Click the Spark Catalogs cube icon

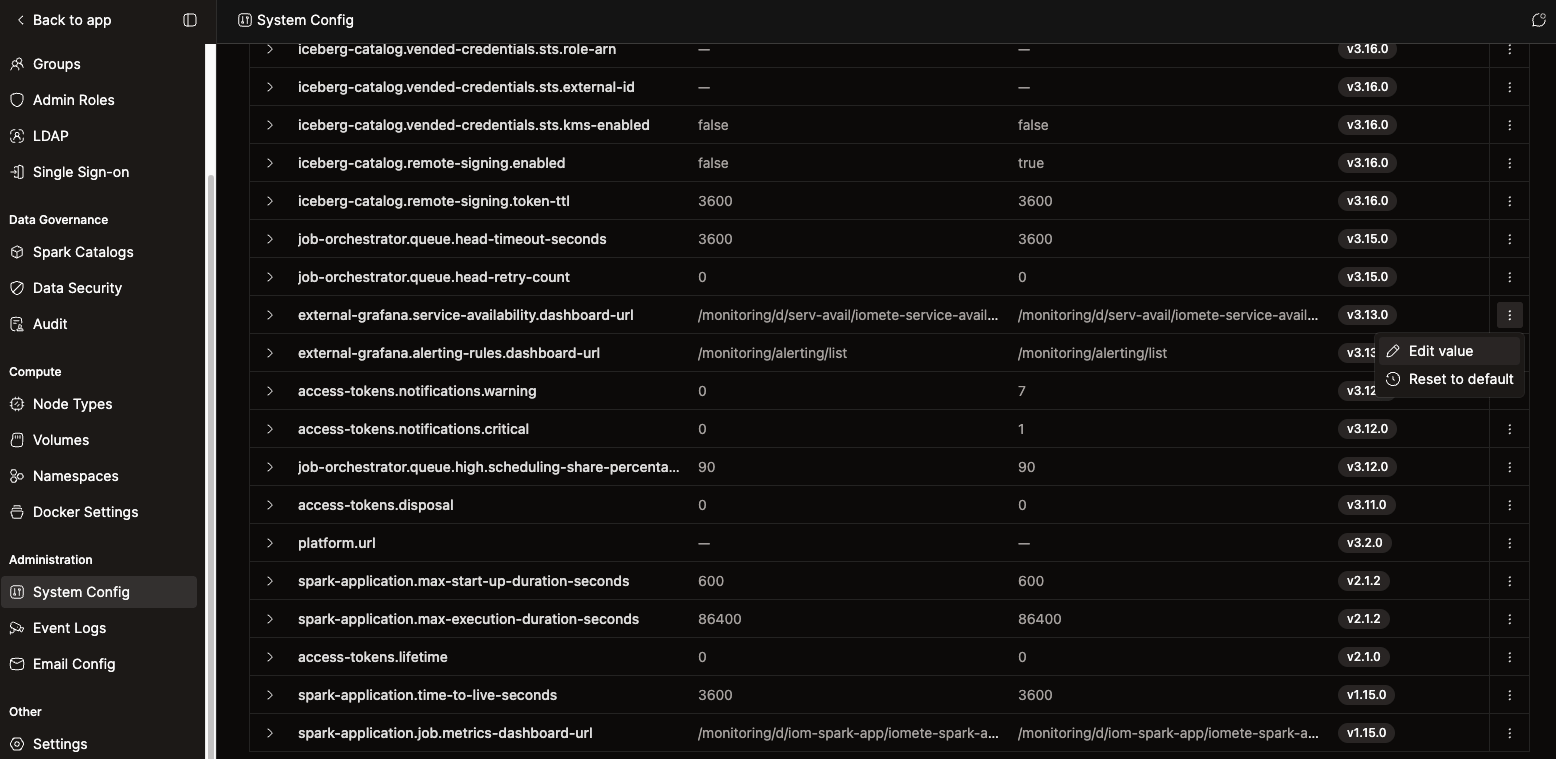(16, 252)
